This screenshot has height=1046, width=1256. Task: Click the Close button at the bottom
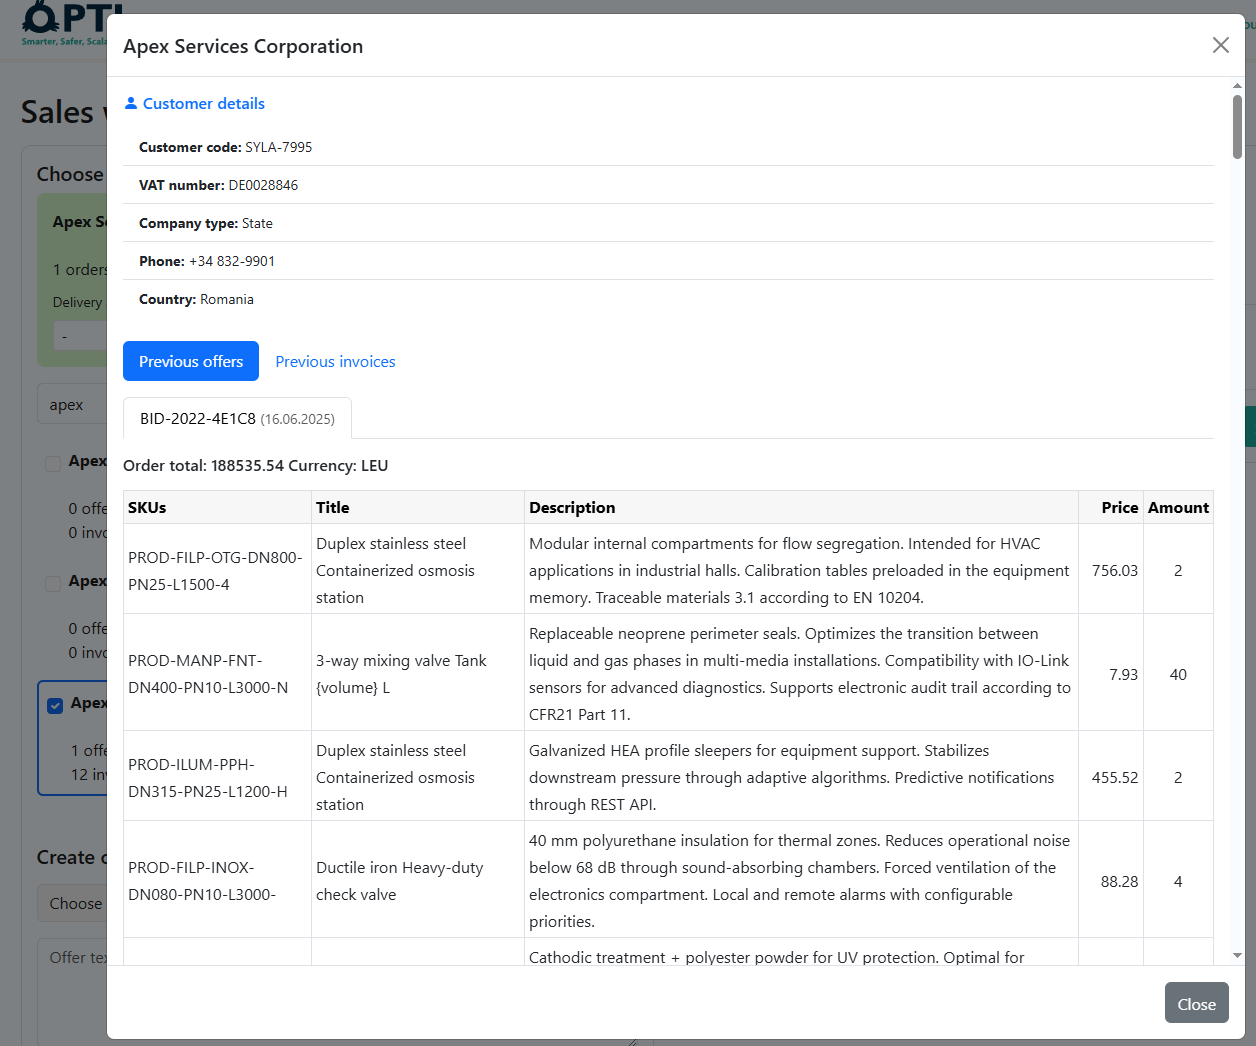click(1196, 1002)
